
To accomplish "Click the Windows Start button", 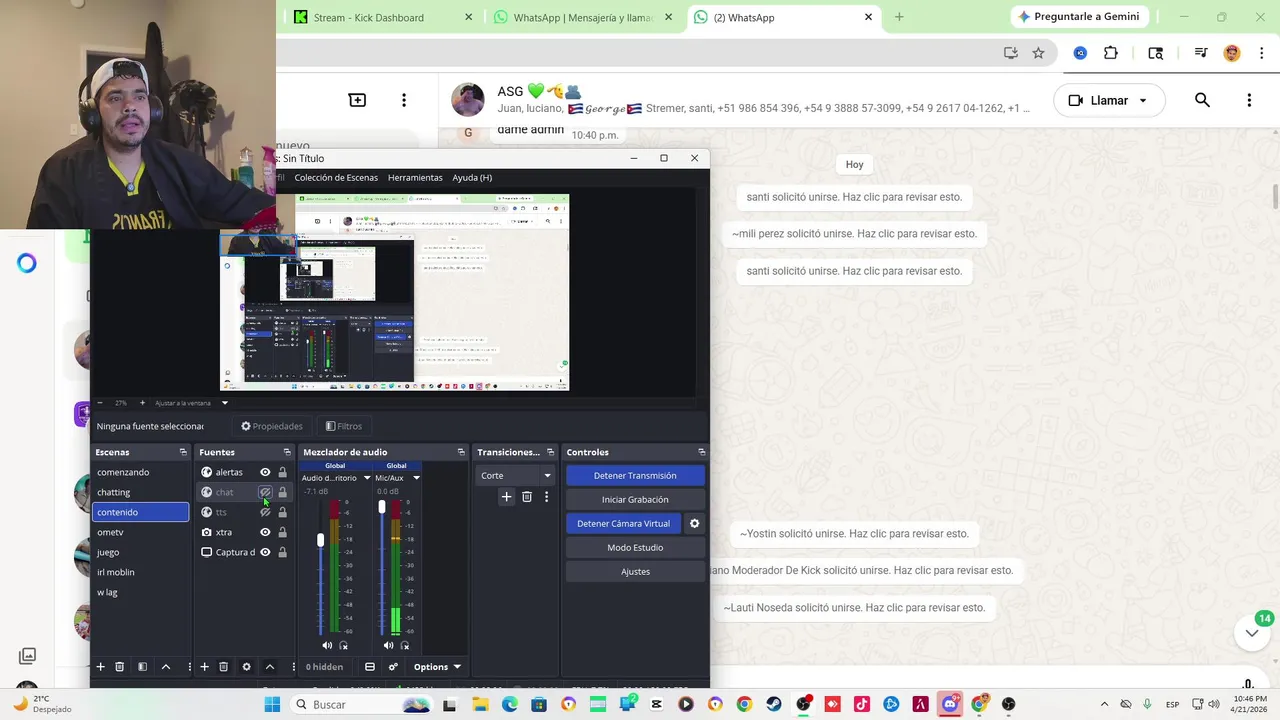I will (x=272, y=704).
